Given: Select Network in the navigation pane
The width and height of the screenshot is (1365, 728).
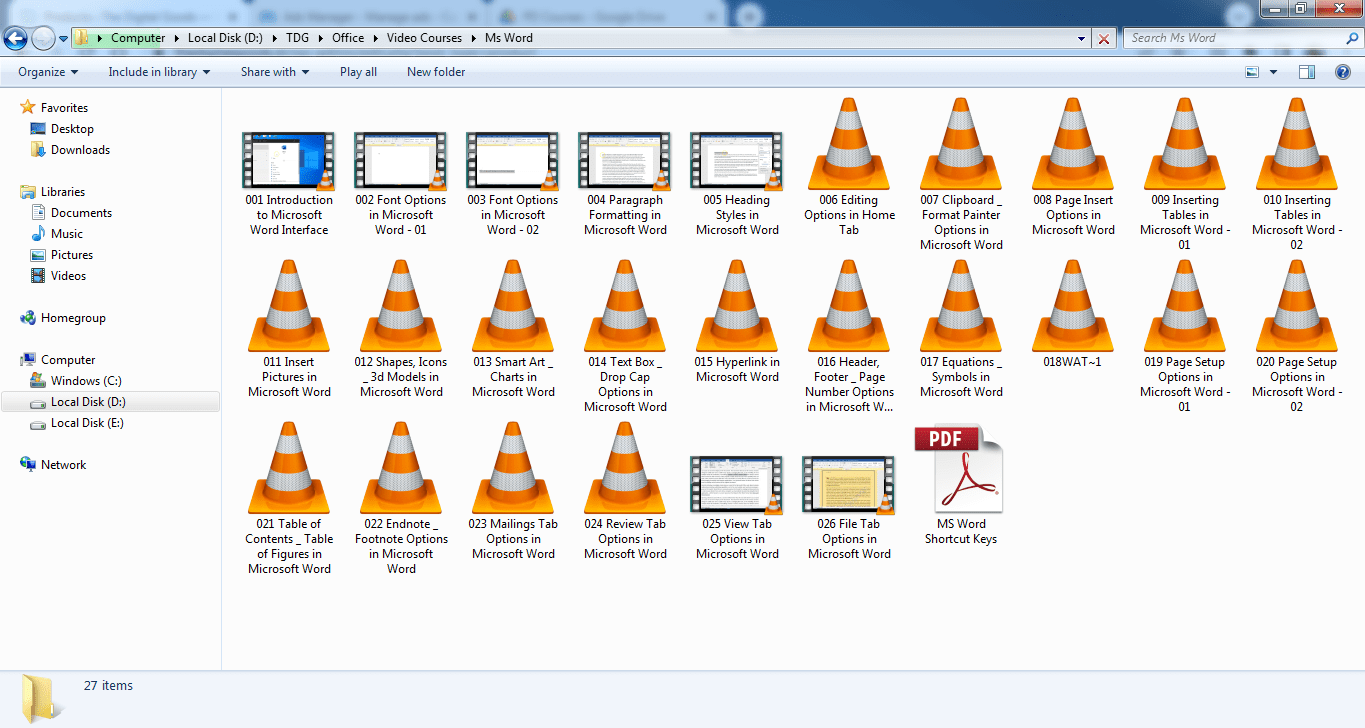Looking at the screenshot, I should click(x=63, y=465).
